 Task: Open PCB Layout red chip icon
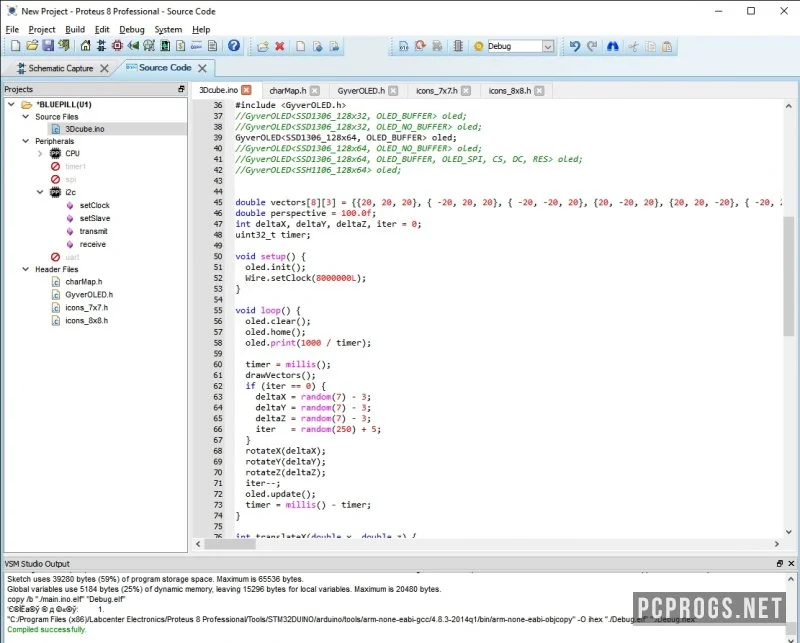117,46
